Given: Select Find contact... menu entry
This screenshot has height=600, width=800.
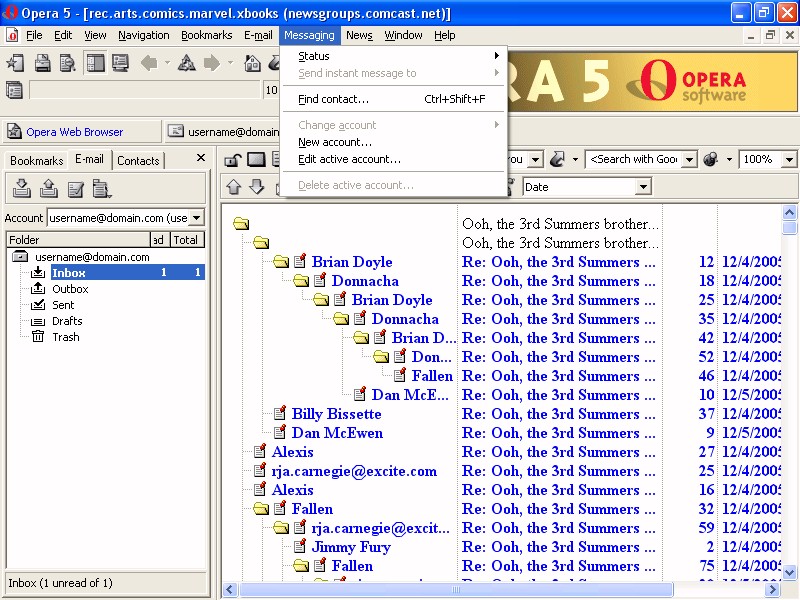Looking at the screenshot, I should pos(392,99).
